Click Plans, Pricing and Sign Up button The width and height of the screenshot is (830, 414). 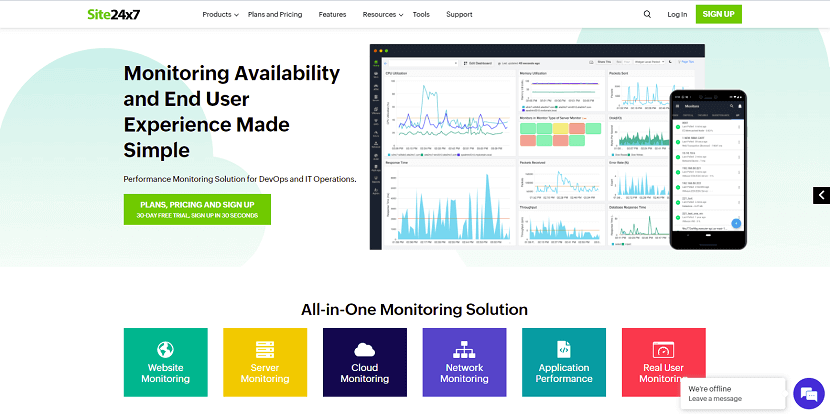pyautogui.click(x=197, y=210)
